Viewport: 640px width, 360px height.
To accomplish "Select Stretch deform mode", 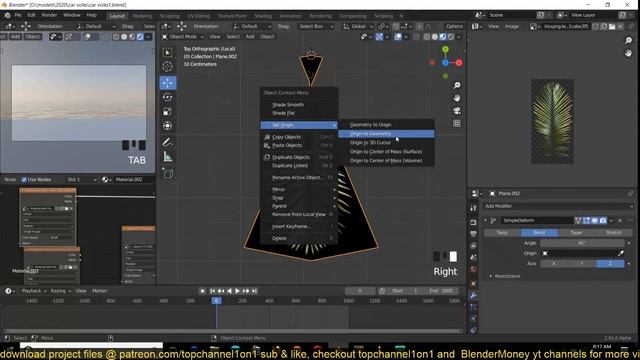I will (x=613, y=233).
